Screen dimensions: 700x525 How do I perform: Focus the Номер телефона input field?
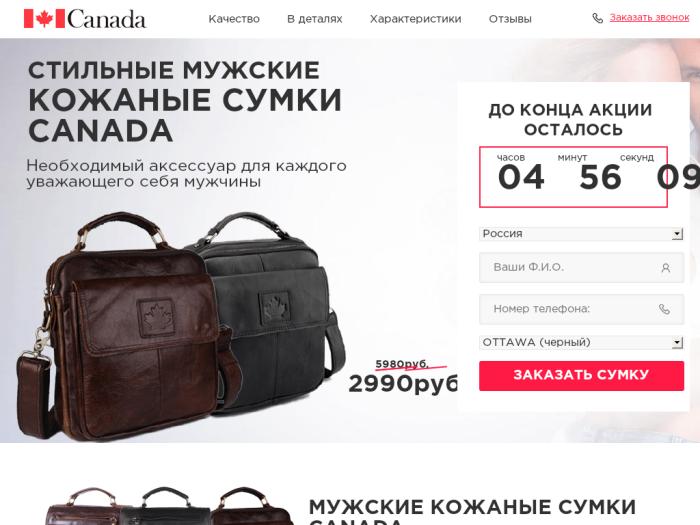tap(581, 309)
